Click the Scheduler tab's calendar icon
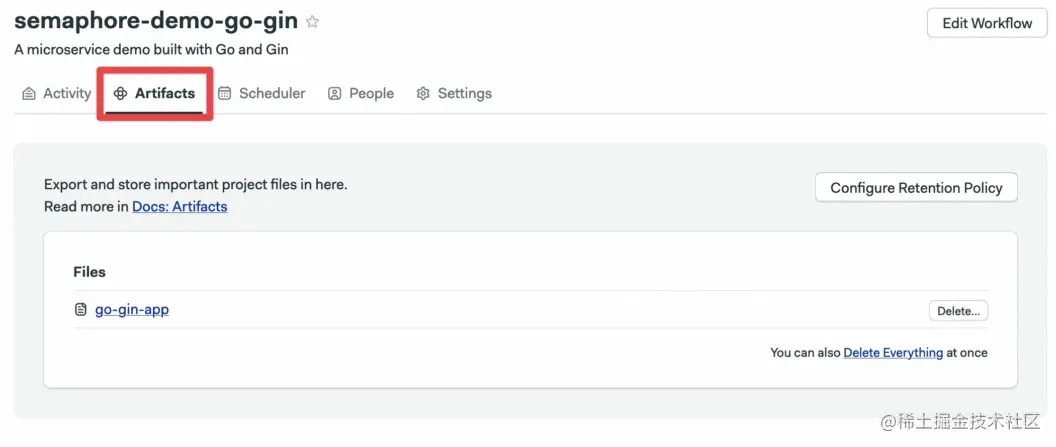The width and height of the screenshot is (1056, 447). [x=225, y=94]
